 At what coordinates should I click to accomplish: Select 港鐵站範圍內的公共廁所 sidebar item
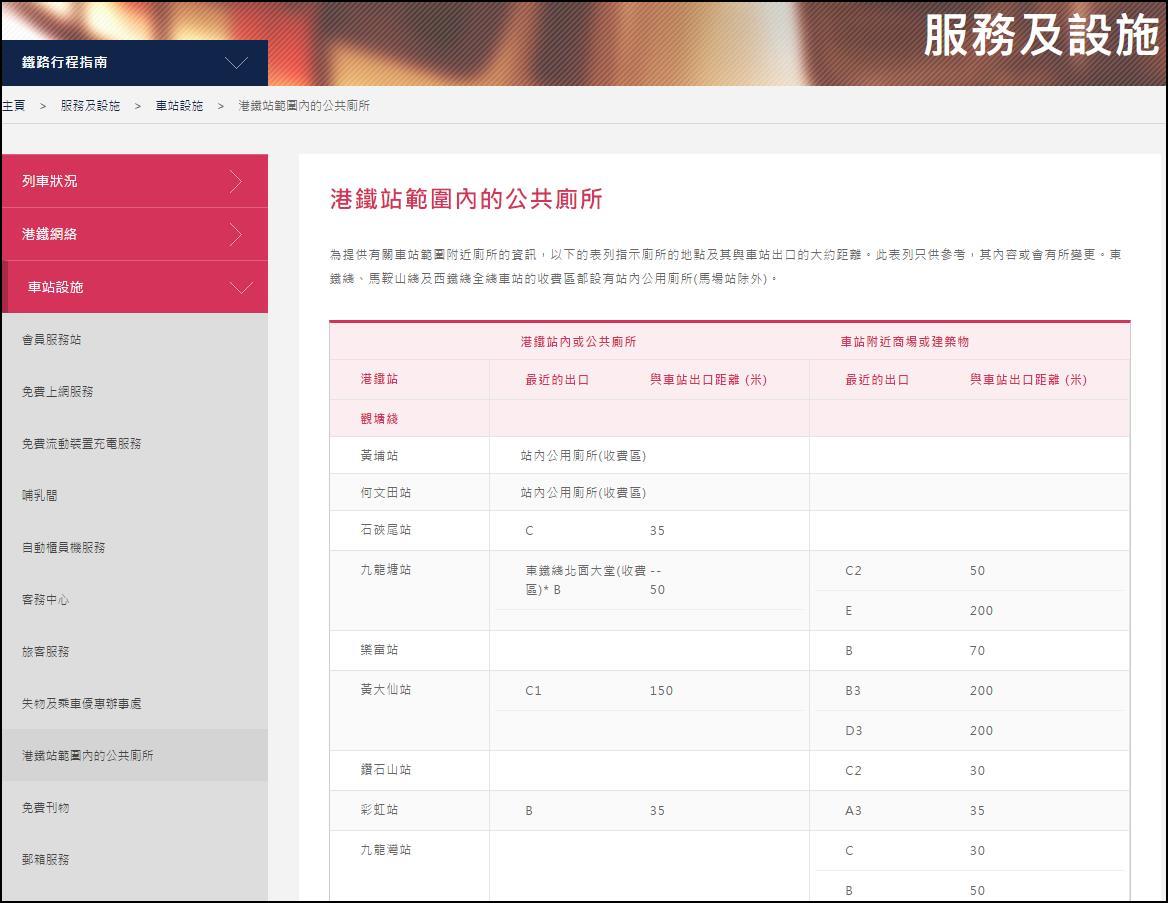[88, 756]
